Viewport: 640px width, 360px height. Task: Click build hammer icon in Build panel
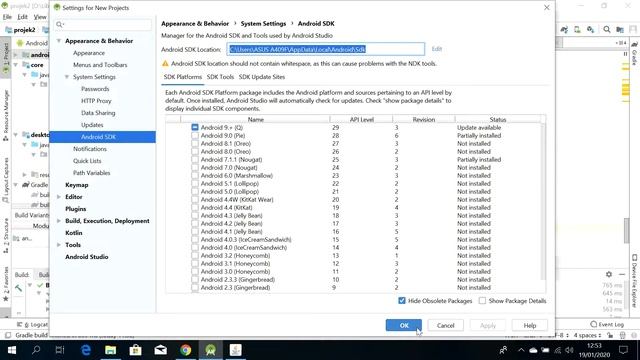[18, 288]
